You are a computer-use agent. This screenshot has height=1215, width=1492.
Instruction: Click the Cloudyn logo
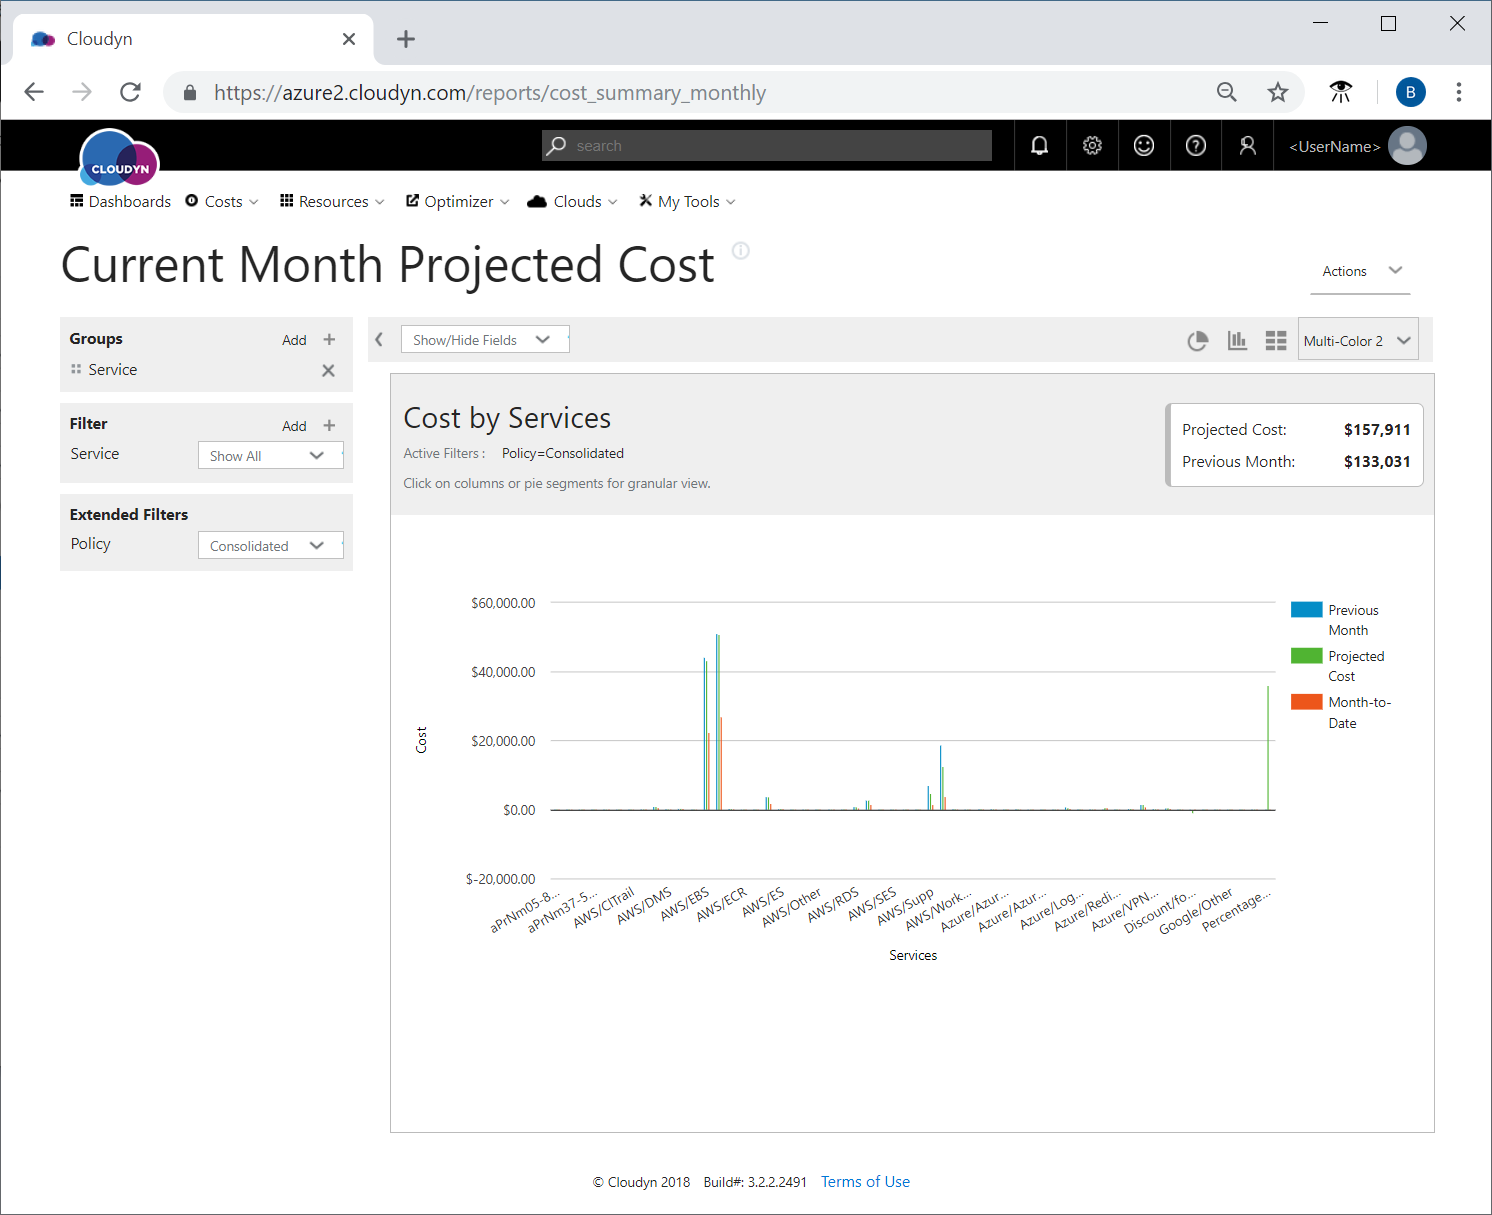[x=119, y=158]
